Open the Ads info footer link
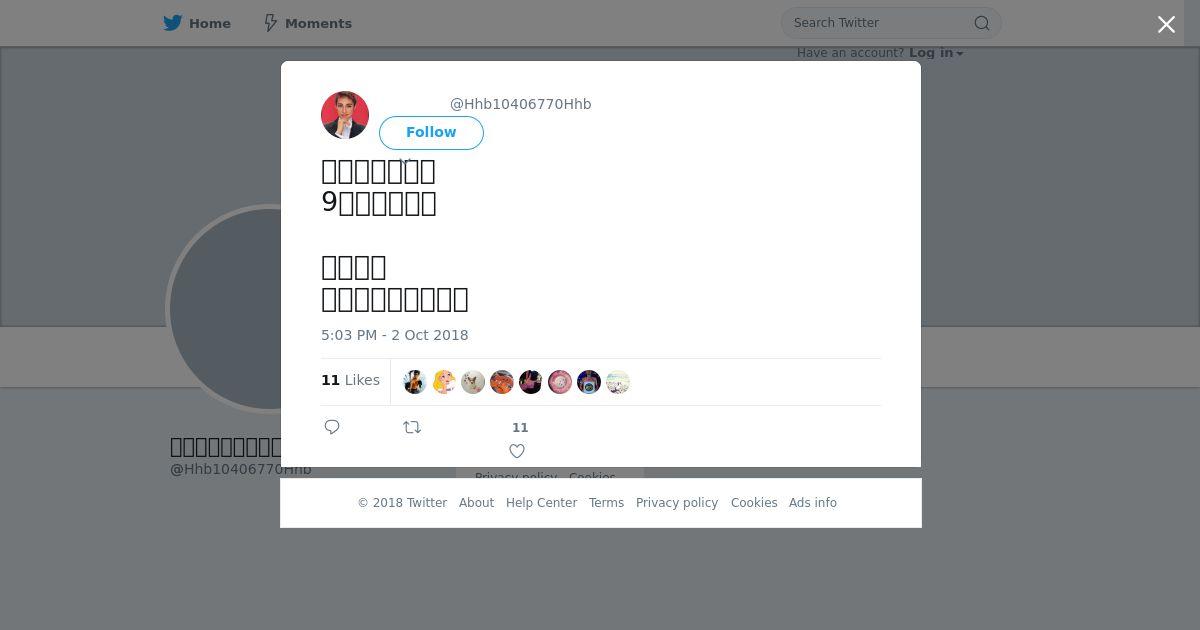1200x630 pixels. (813, 503)
